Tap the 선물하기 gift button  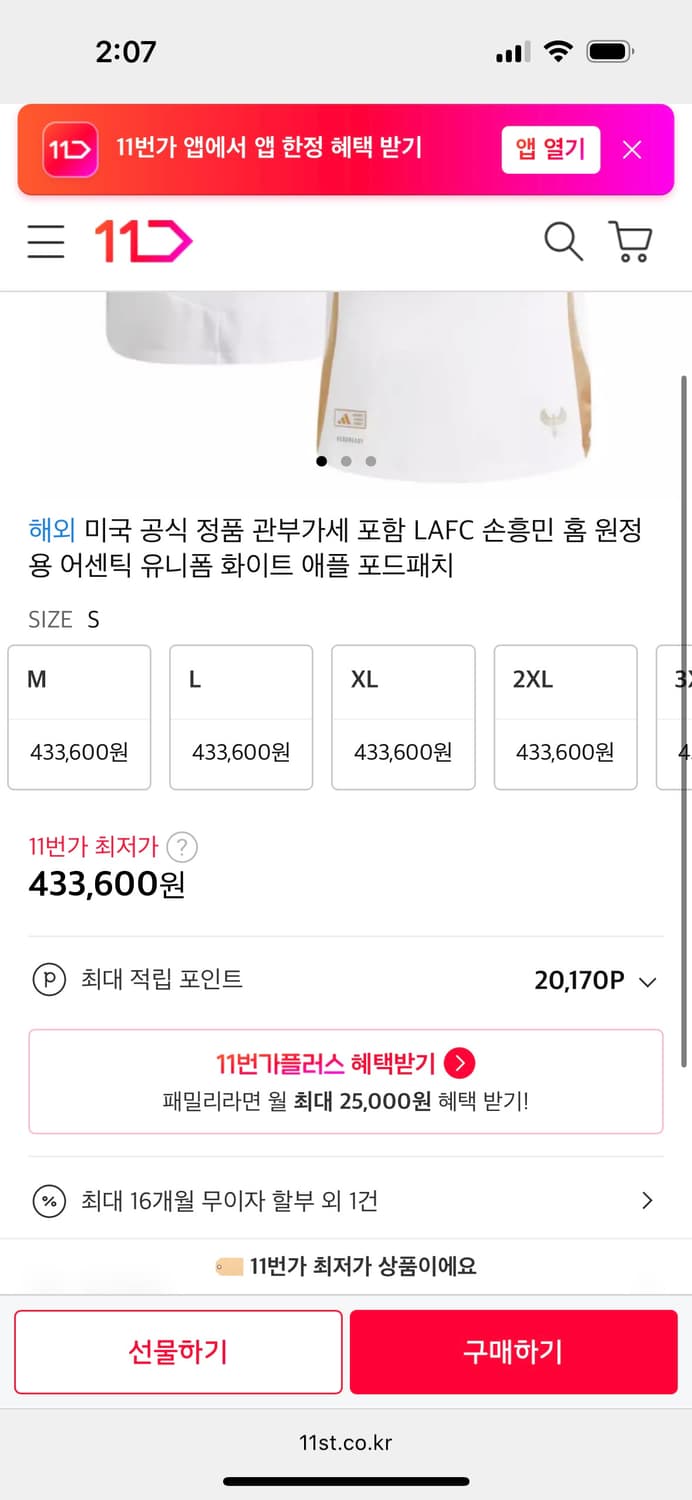tap(177, 1351)
